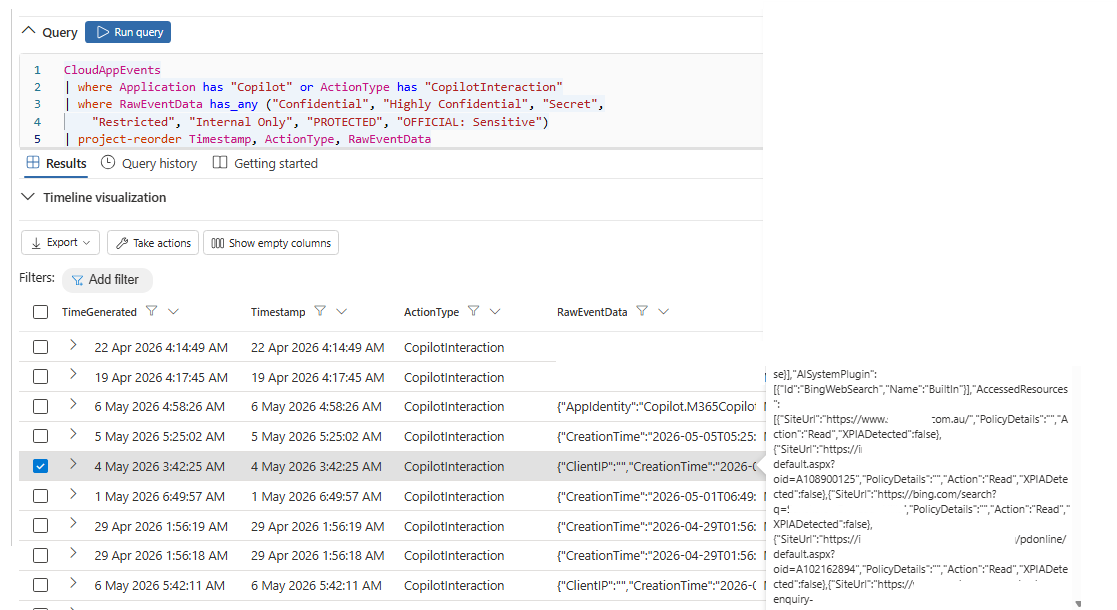Toggle the select-all rows checkbox
The height and width of the screenshot is (610, 1117).
click(41, 312)
